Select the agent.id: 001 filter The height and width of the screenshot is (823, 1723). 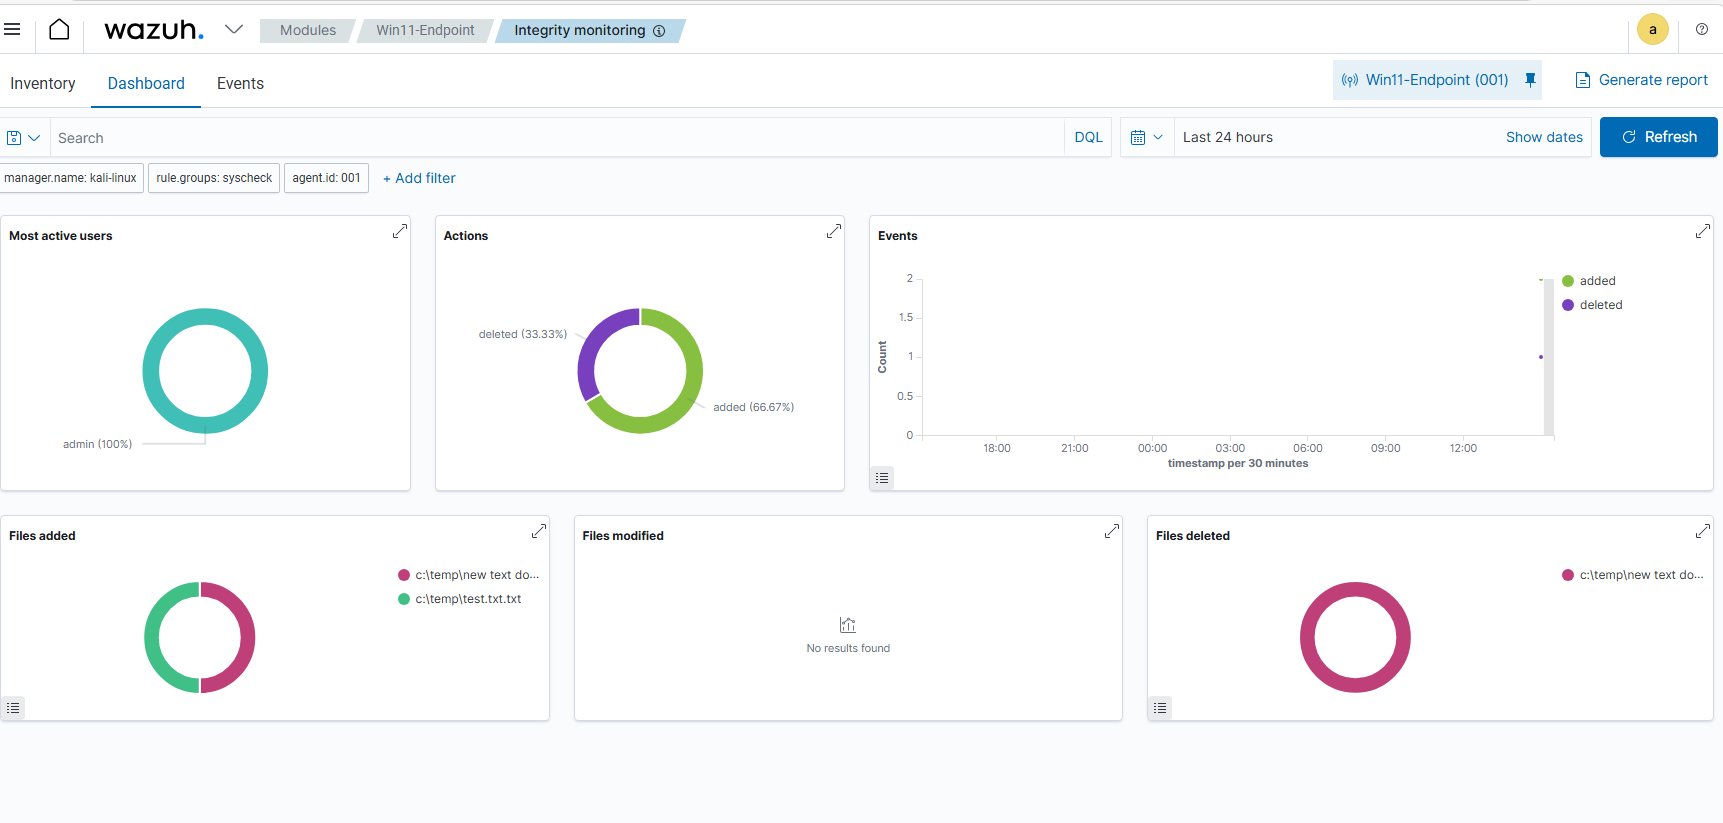(x=326, y=178)
